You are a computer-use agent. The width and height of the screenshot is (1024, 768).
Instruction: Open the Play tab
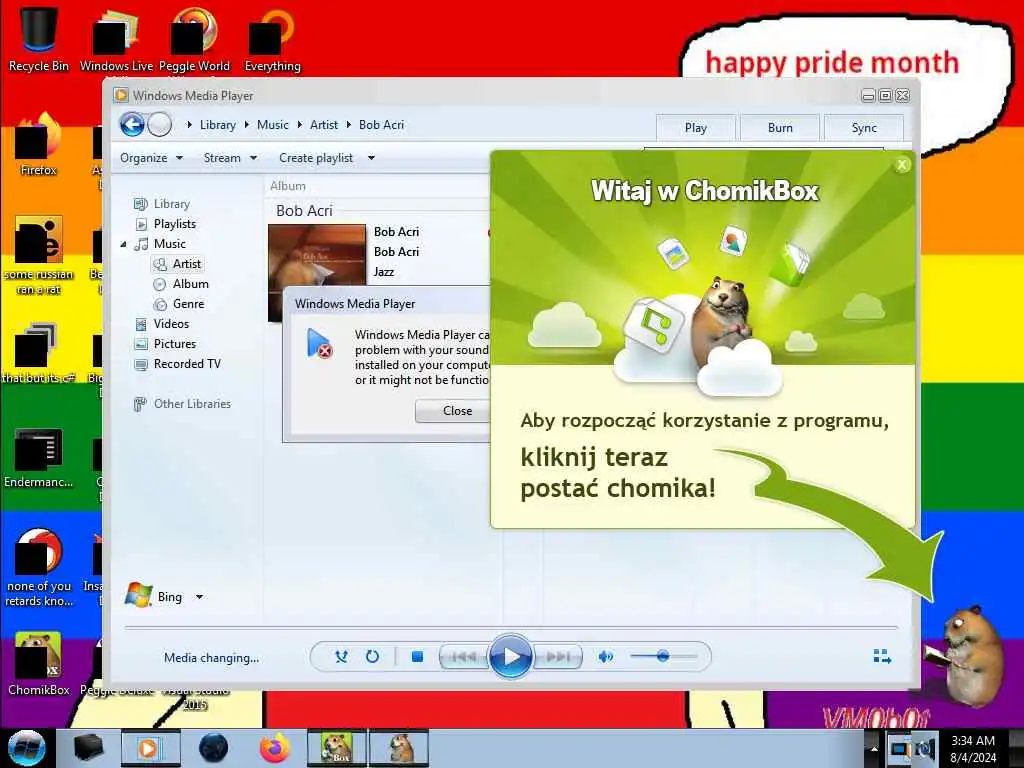(696, 128)
